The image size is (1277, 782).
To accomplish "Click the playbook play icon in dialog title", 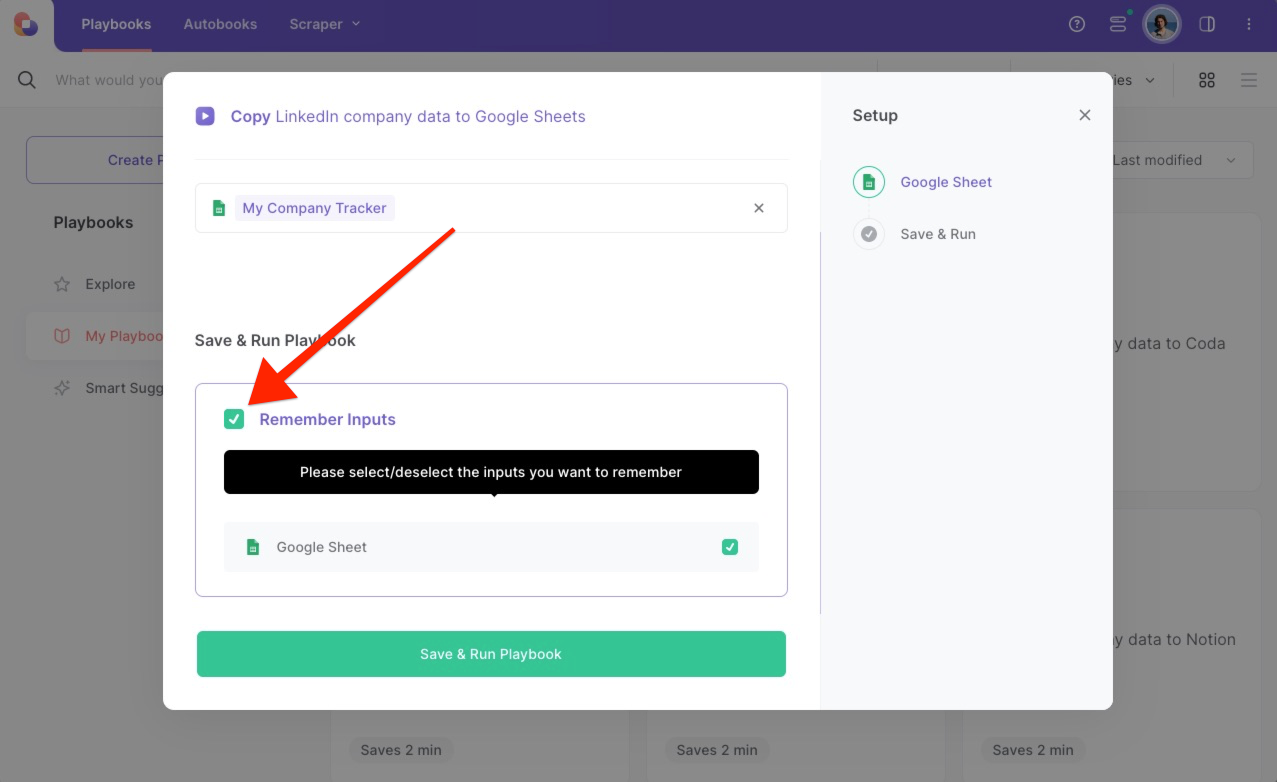I will (205, 116).
